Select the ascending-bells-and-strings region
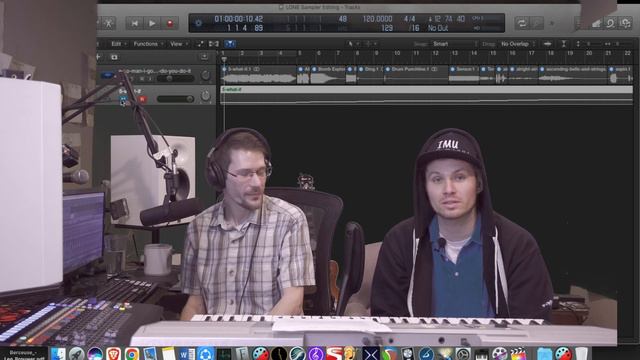The height and width of the screenshot is (360, 640). (573, 75)
